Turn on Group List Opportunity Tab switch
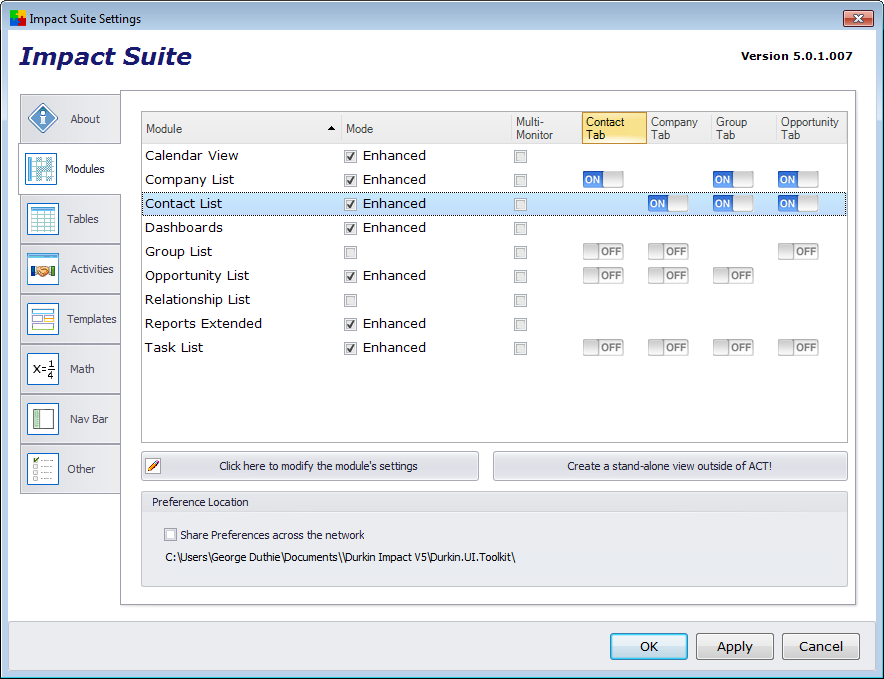 pos(798,252)
